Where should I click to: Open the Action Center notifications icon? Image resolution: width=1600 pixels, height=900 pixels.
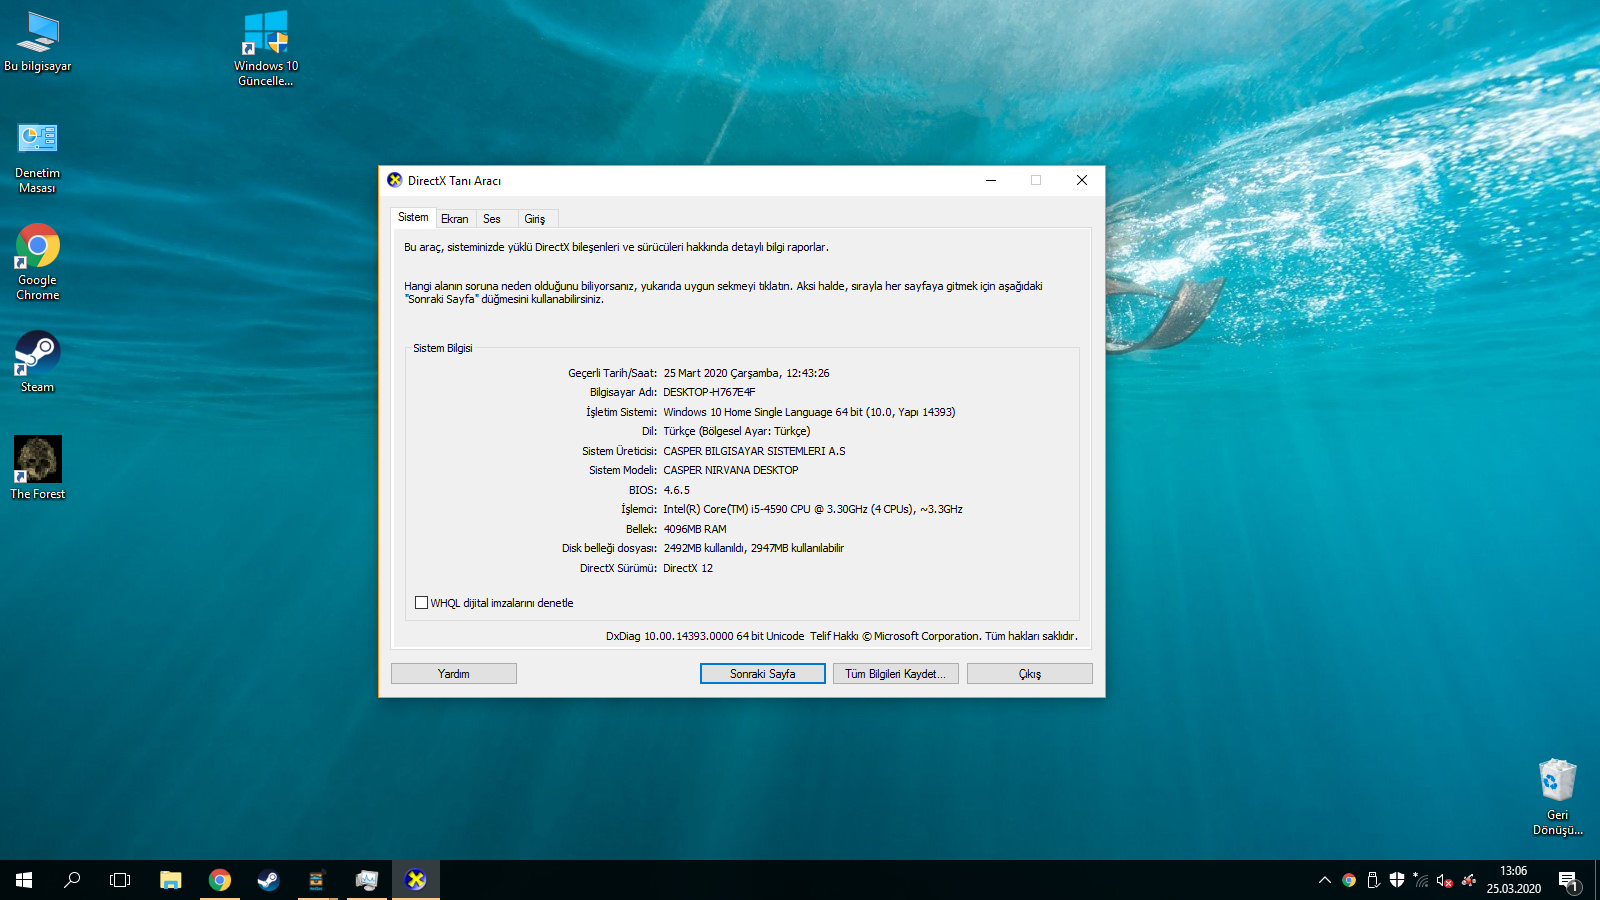pyautogui.click(x=1569, y=880)
